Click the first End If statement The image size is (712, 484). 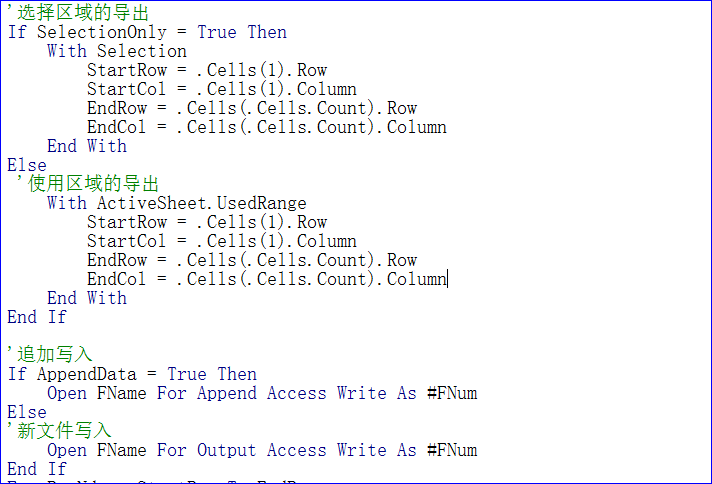(x=37, y=317)
